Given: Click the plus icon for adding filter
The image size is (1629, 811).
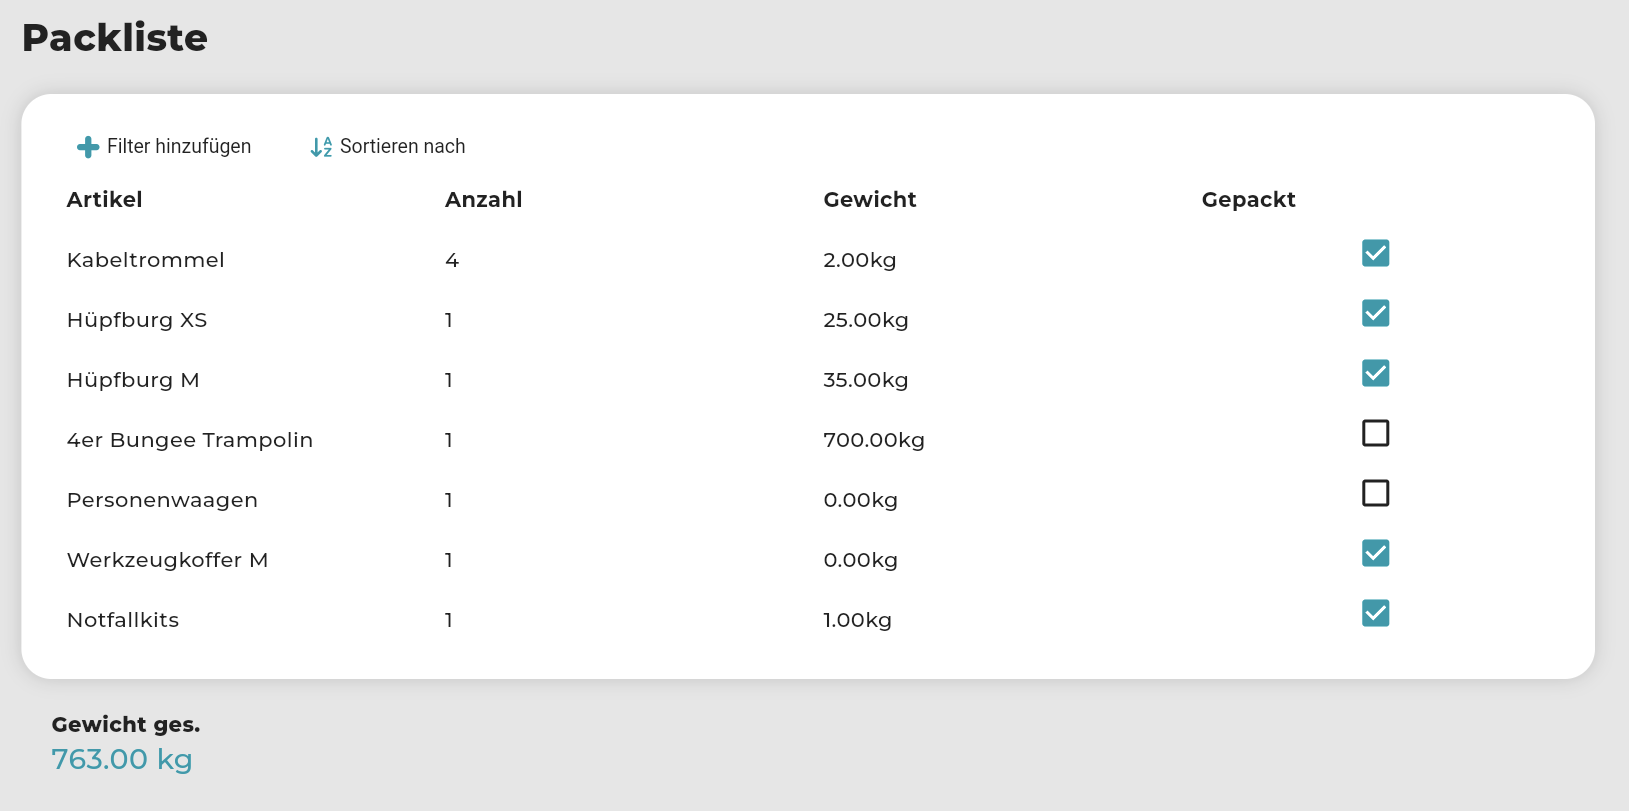Looking at the screenshot, I should pos(88,147).
